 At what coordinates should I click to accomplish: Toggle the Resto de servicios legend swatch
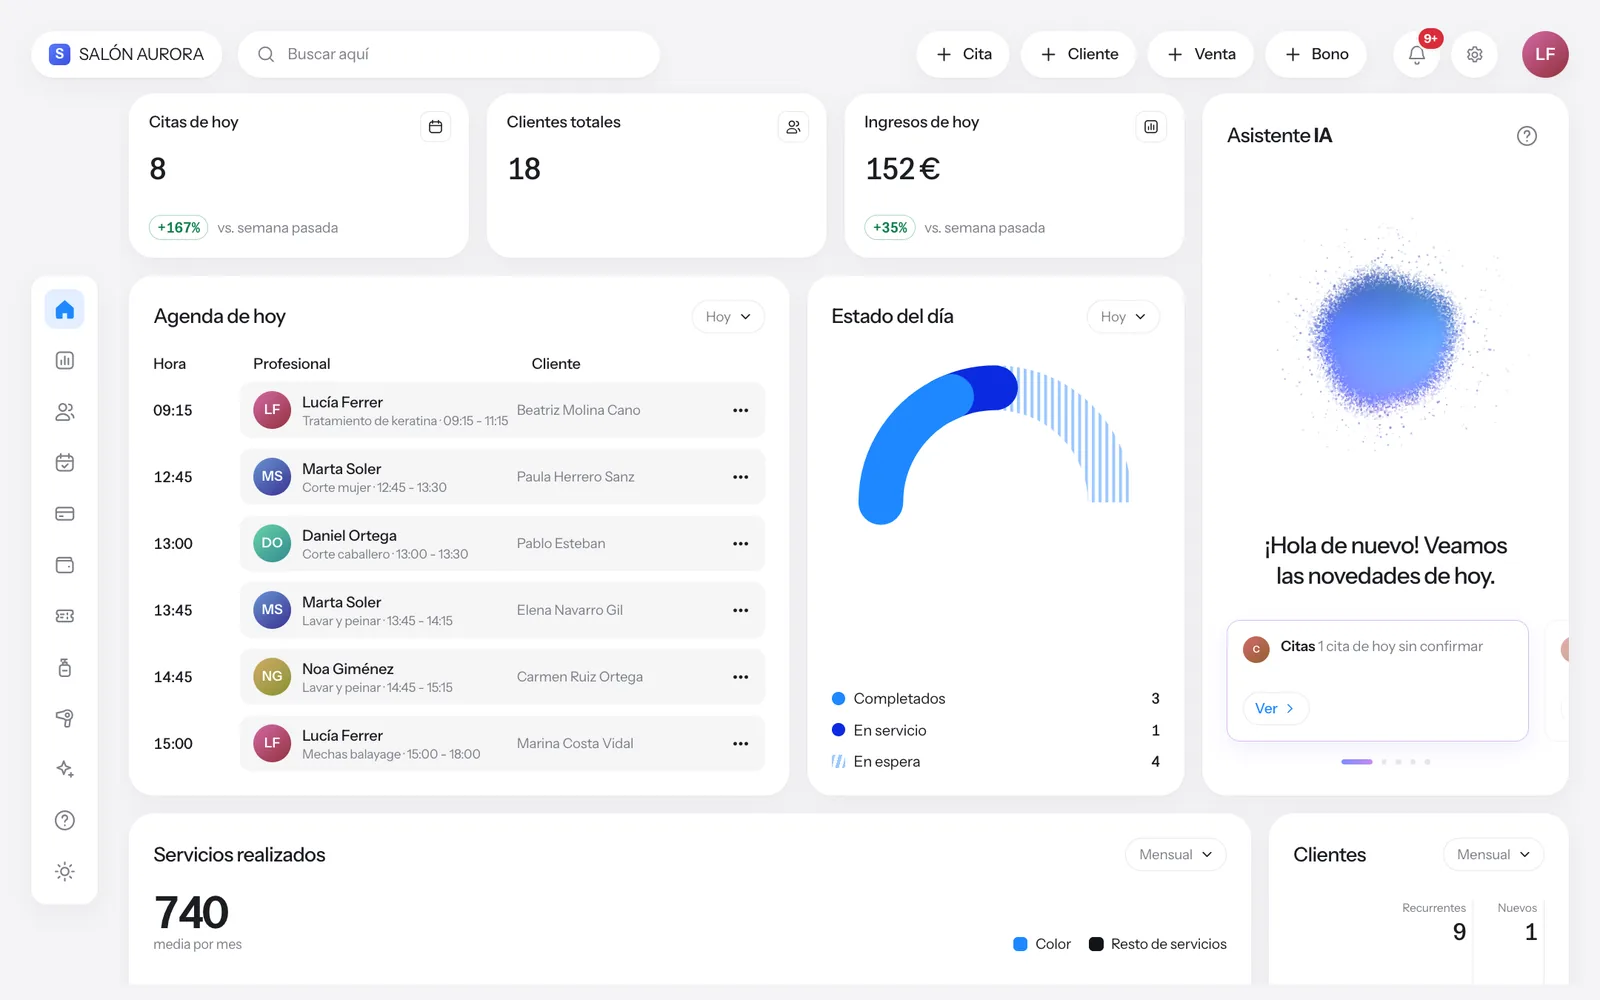1096,944
